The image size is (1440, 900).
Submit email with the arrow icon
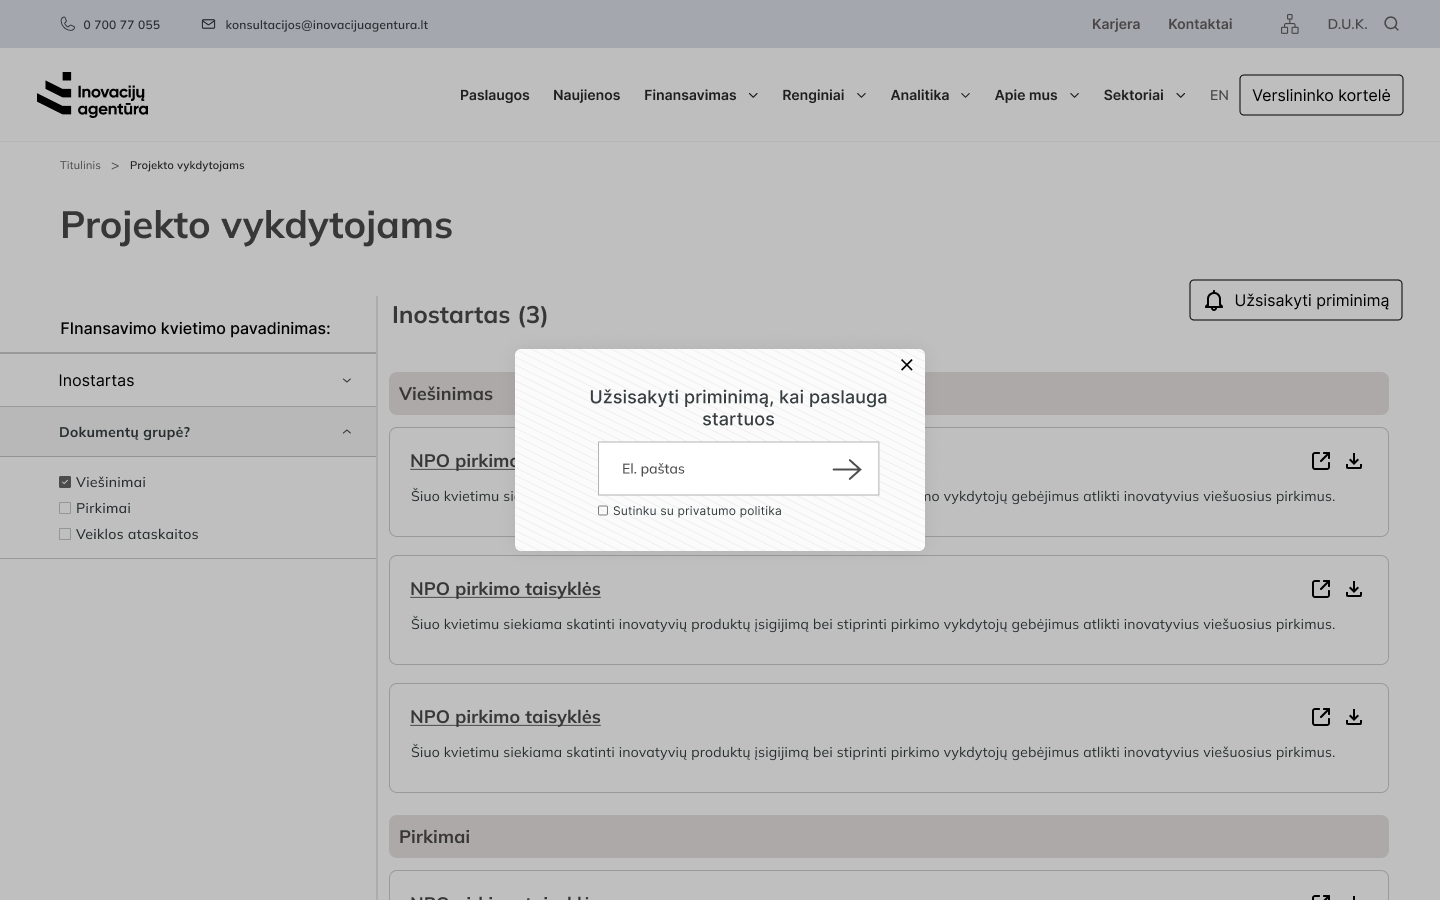tap(846, 469)
